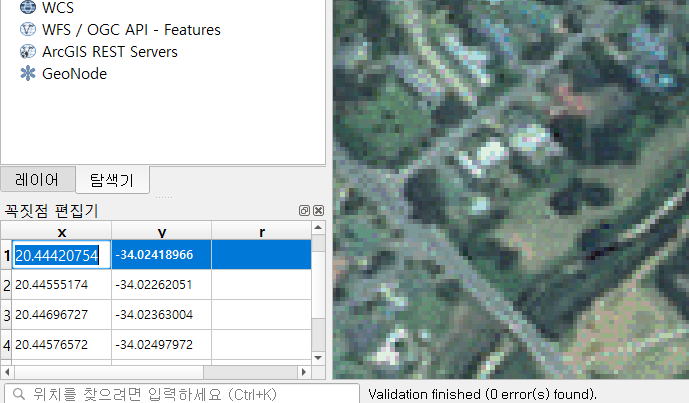689x403 pixels.
Task: Select y cell -34.02418966
Action: click(161, 254)
